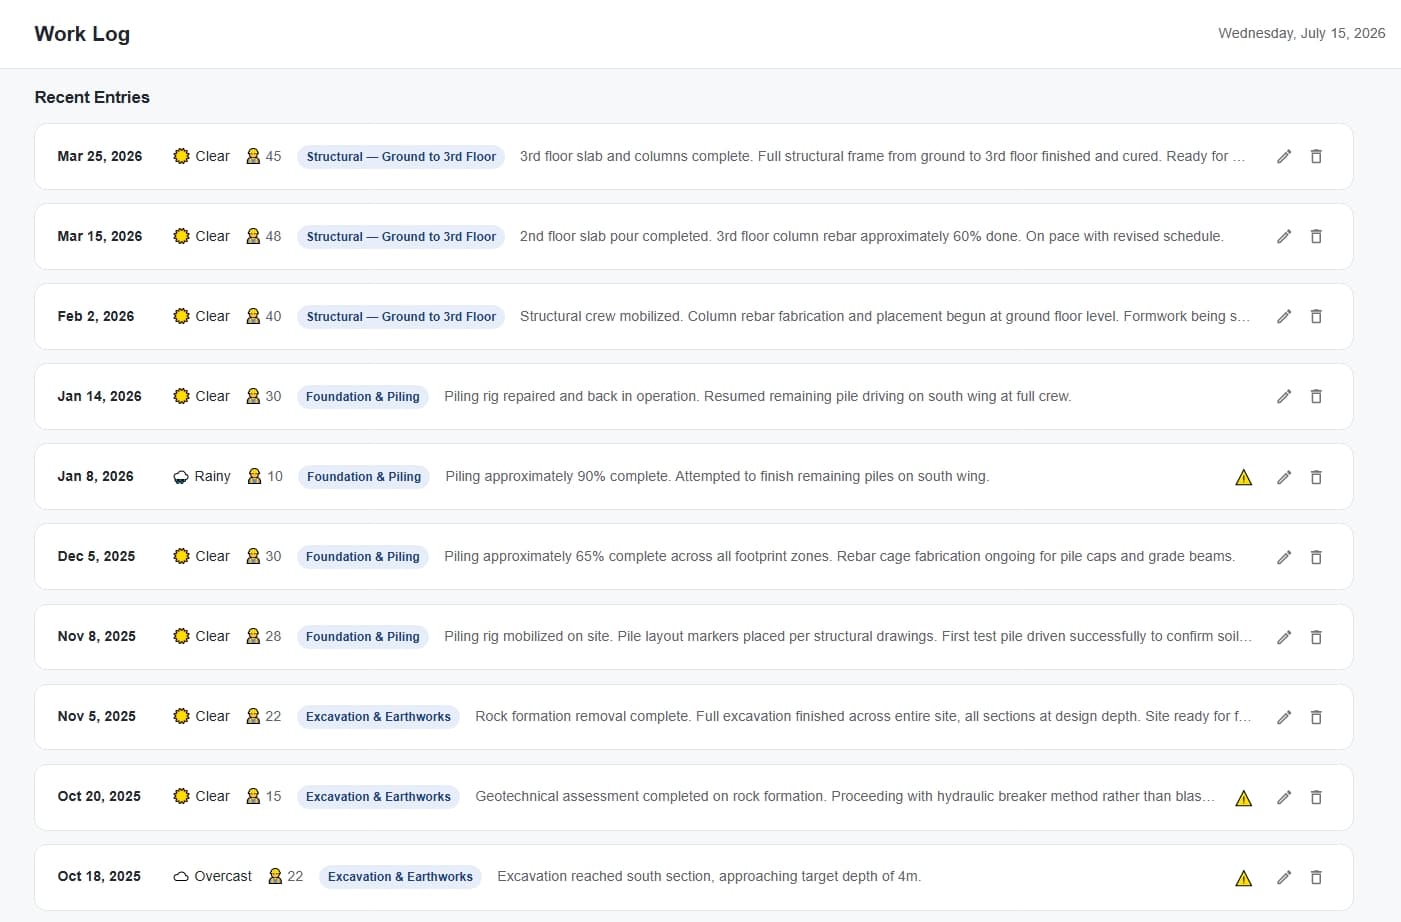Screen dimensions: 1401x922
Task: Click warning icon on Oct 18, 2025 entry
Action: (1244, 878)
